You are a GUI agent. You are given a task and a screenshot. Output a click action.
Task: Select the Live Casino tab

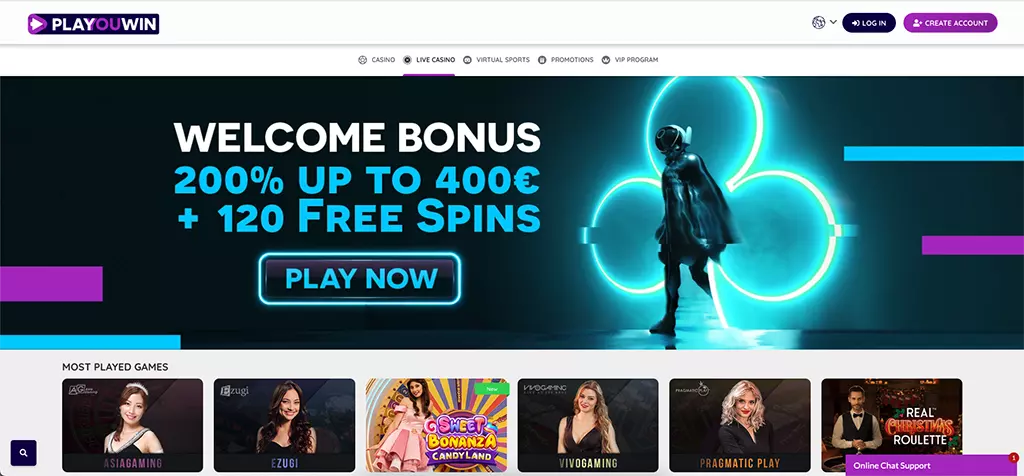tap(429, 60)
